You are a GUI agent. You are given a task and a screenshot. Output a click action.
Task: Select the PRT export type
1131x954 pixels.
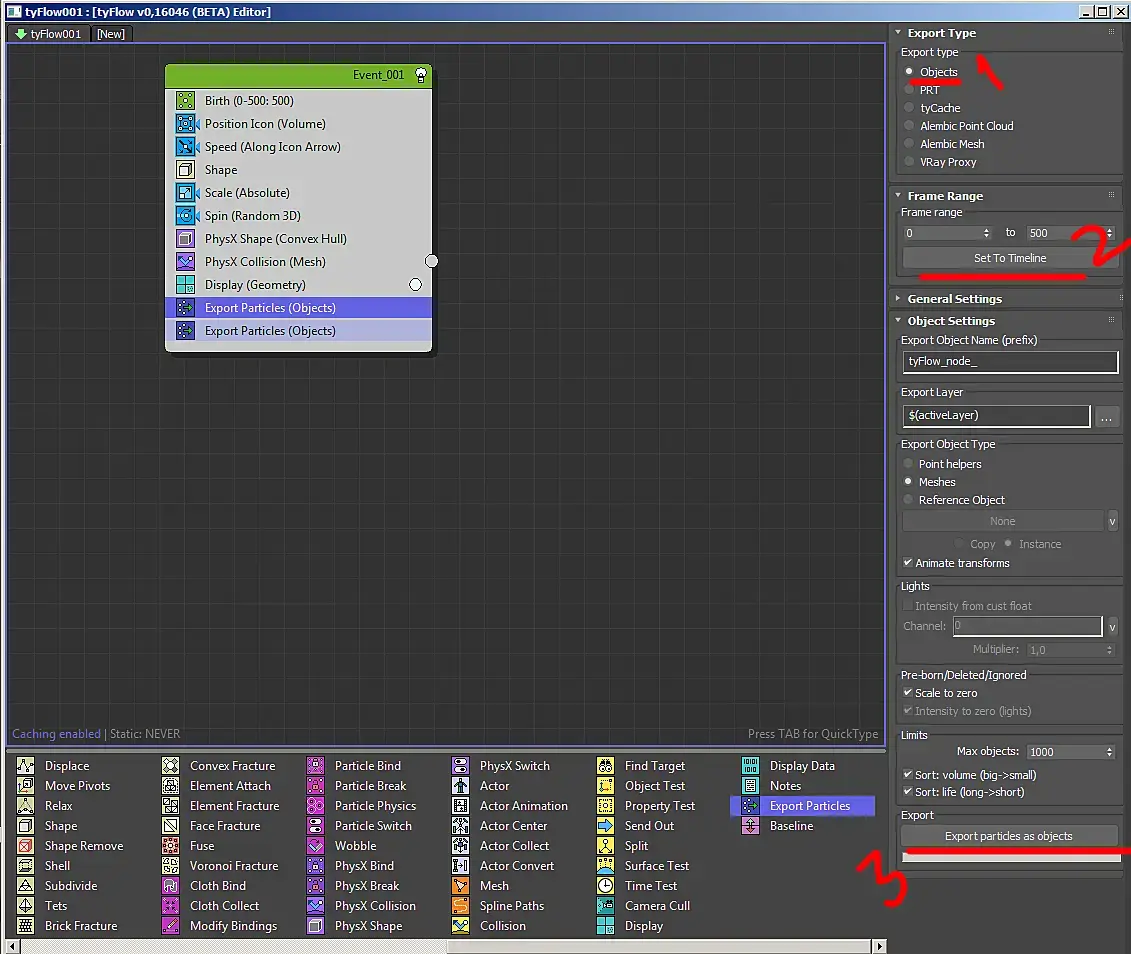(x=909, y=89)
